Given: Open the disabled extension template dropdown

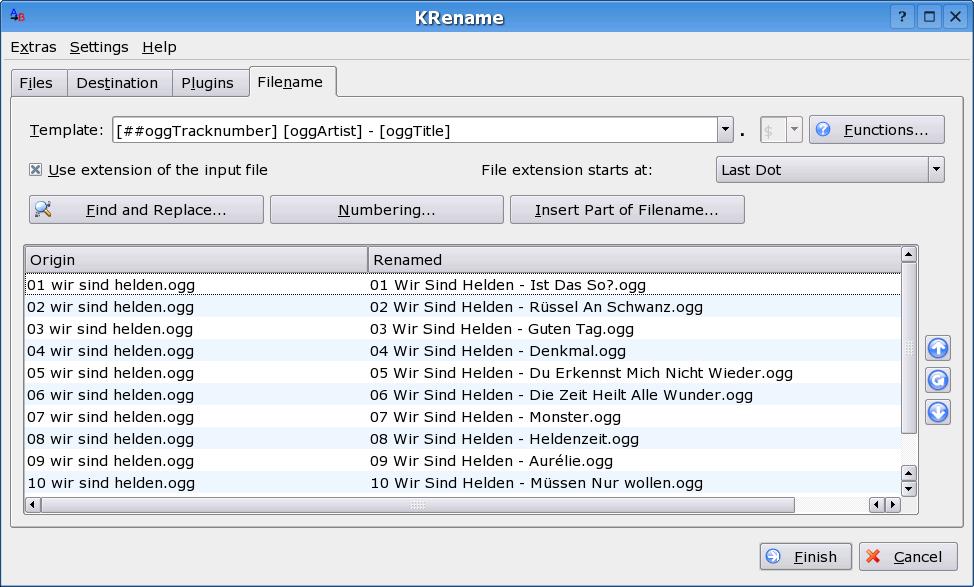Looking at the screenshot, I should pos(781,130).
